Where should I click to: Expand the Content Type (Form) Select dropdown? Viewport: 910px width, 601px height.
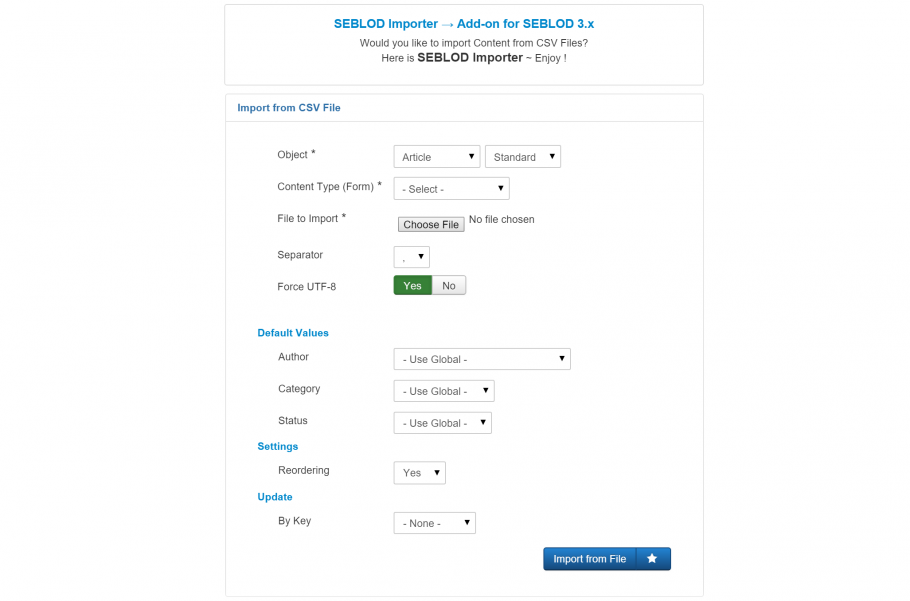point(452,189)
